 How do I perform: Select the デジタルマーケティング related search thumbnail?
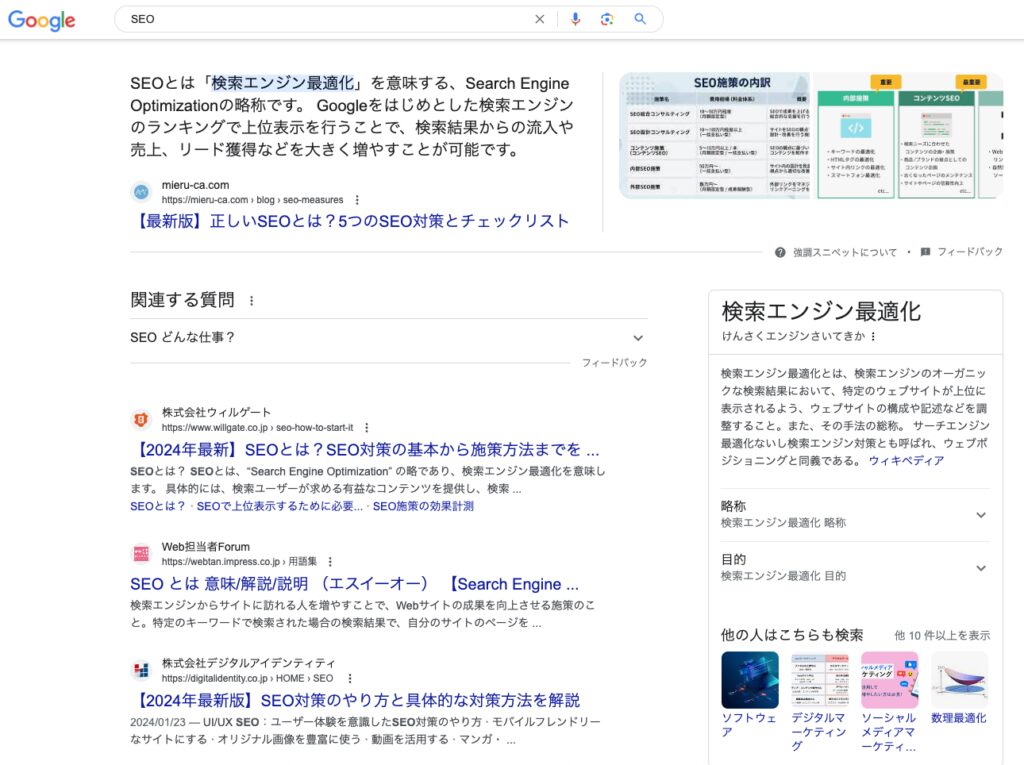pos(820,680)
